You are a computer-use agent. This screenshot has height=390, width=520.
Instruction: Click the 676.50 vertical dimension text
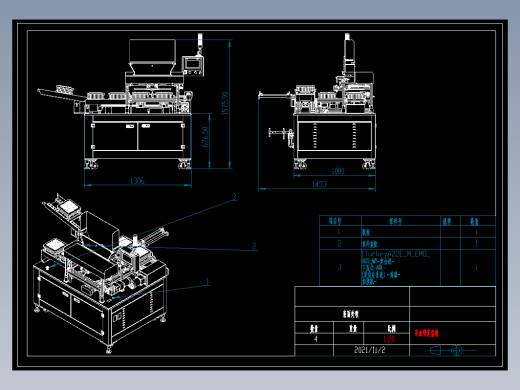click(x=205, y=137)
